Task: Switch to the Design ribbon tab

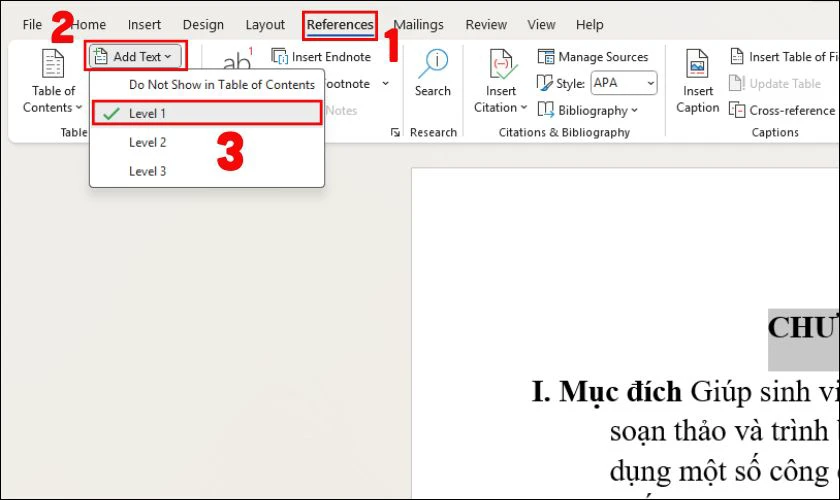Action: coord(203,25)
